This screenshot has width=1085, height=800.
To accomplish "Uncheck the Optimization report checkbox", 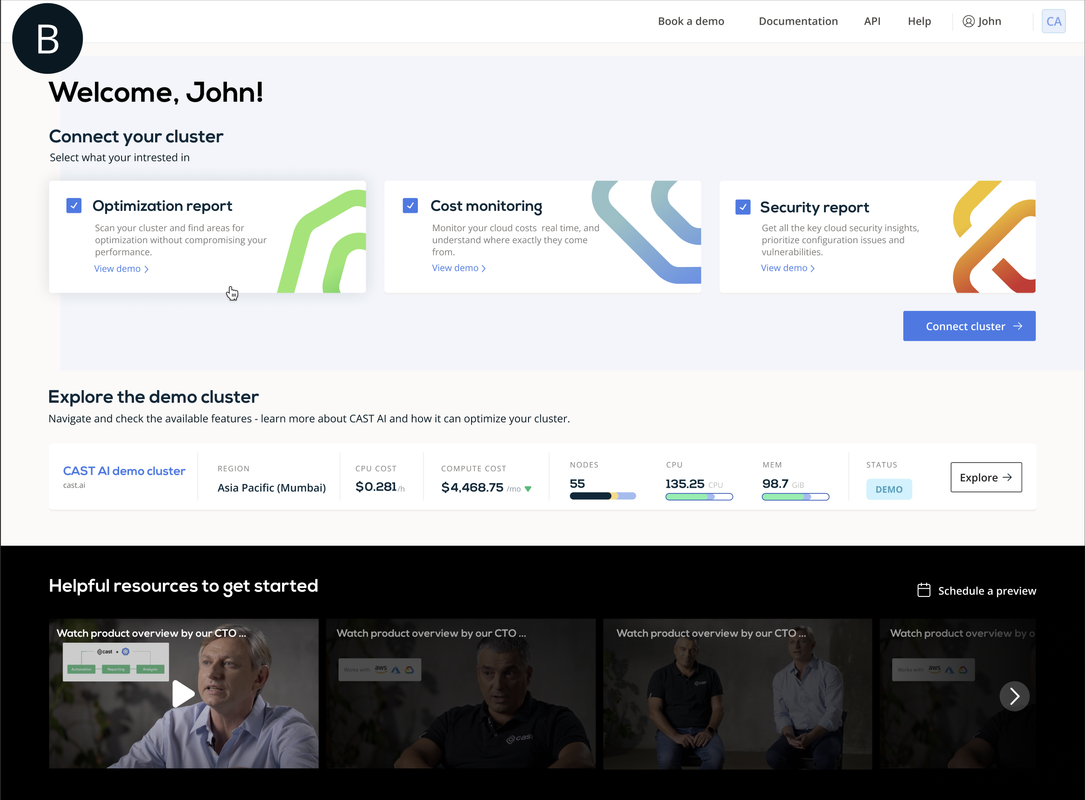I will click(74, 206).
